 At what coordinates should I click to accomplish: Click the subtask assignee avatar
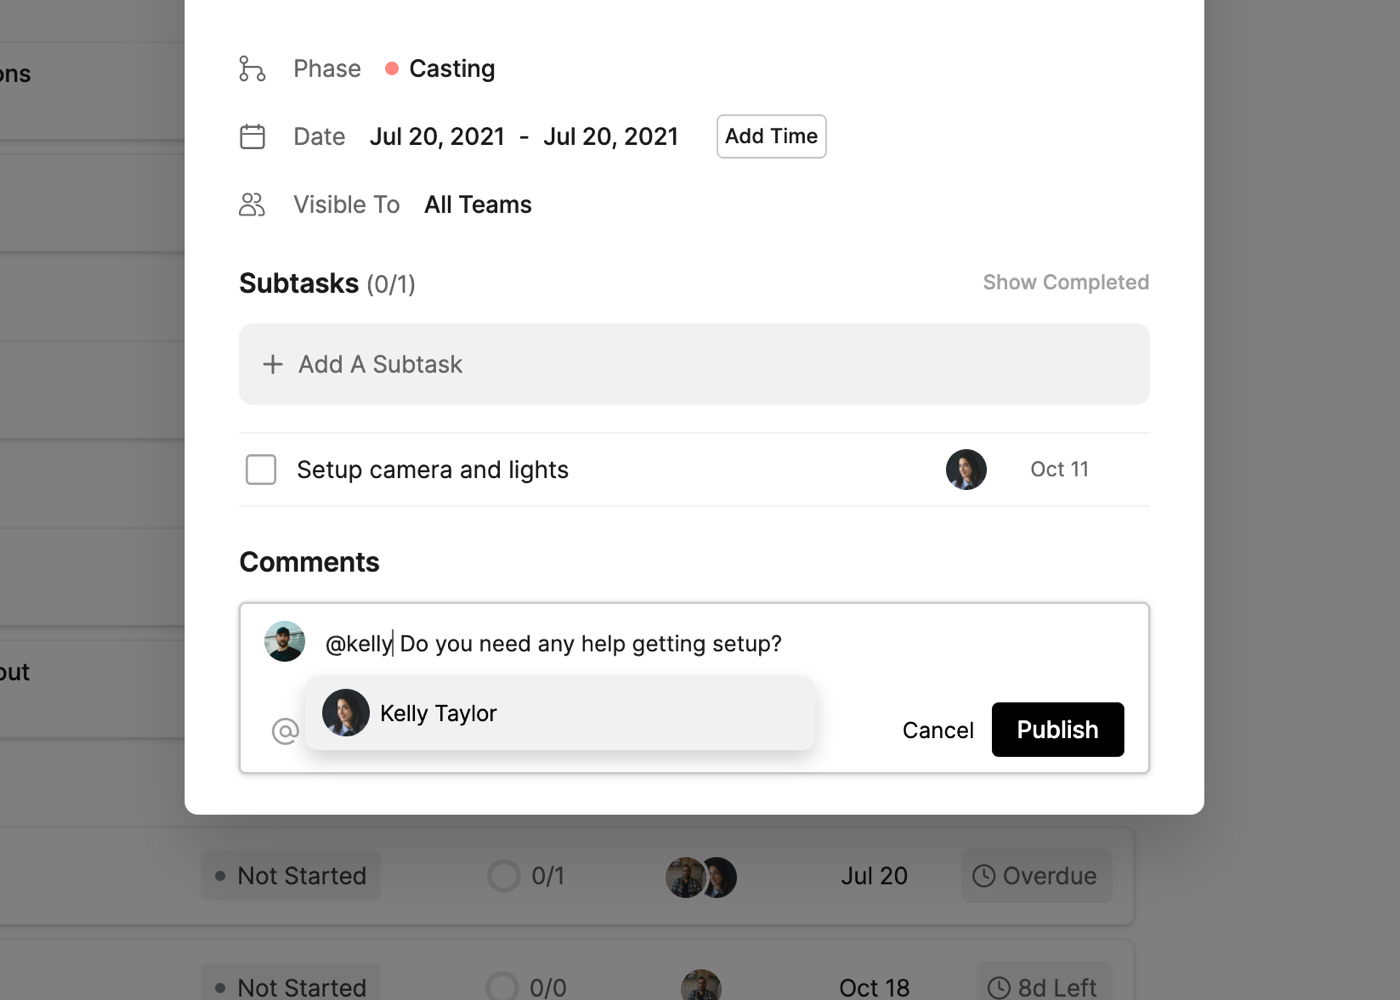click(966, 470)
